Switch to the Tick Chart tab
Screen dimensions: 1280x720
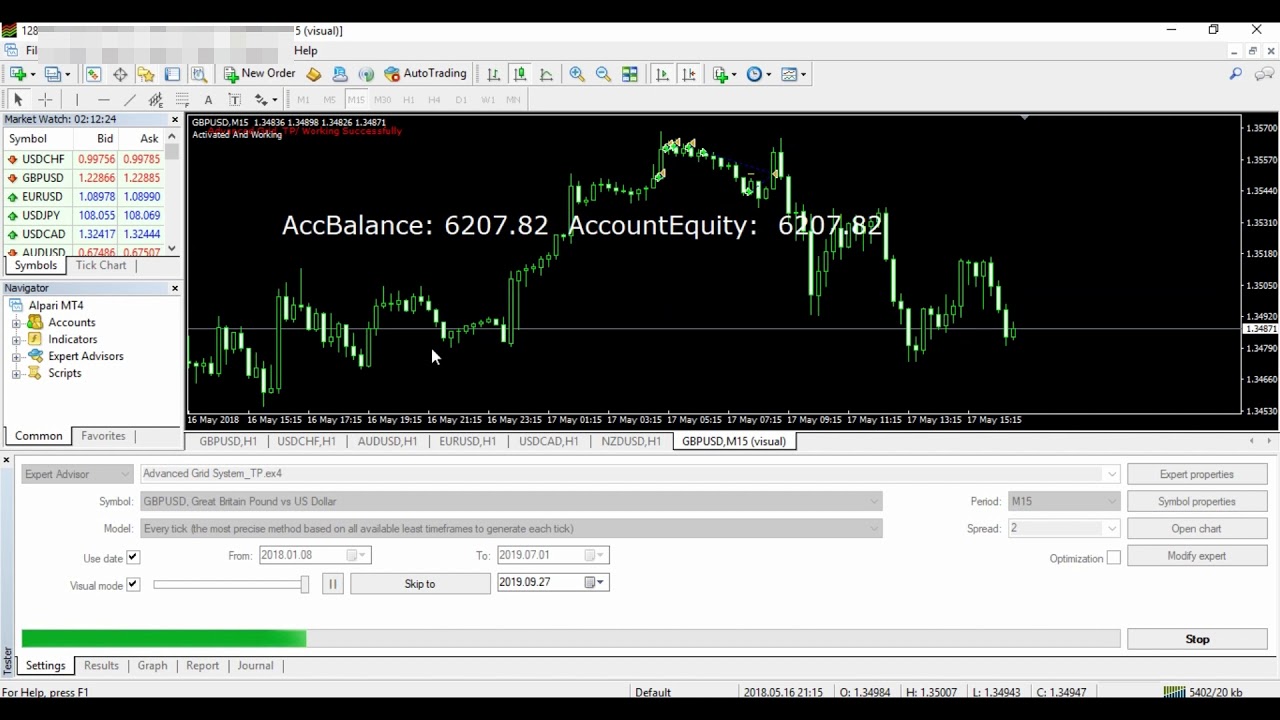point(101,265)
